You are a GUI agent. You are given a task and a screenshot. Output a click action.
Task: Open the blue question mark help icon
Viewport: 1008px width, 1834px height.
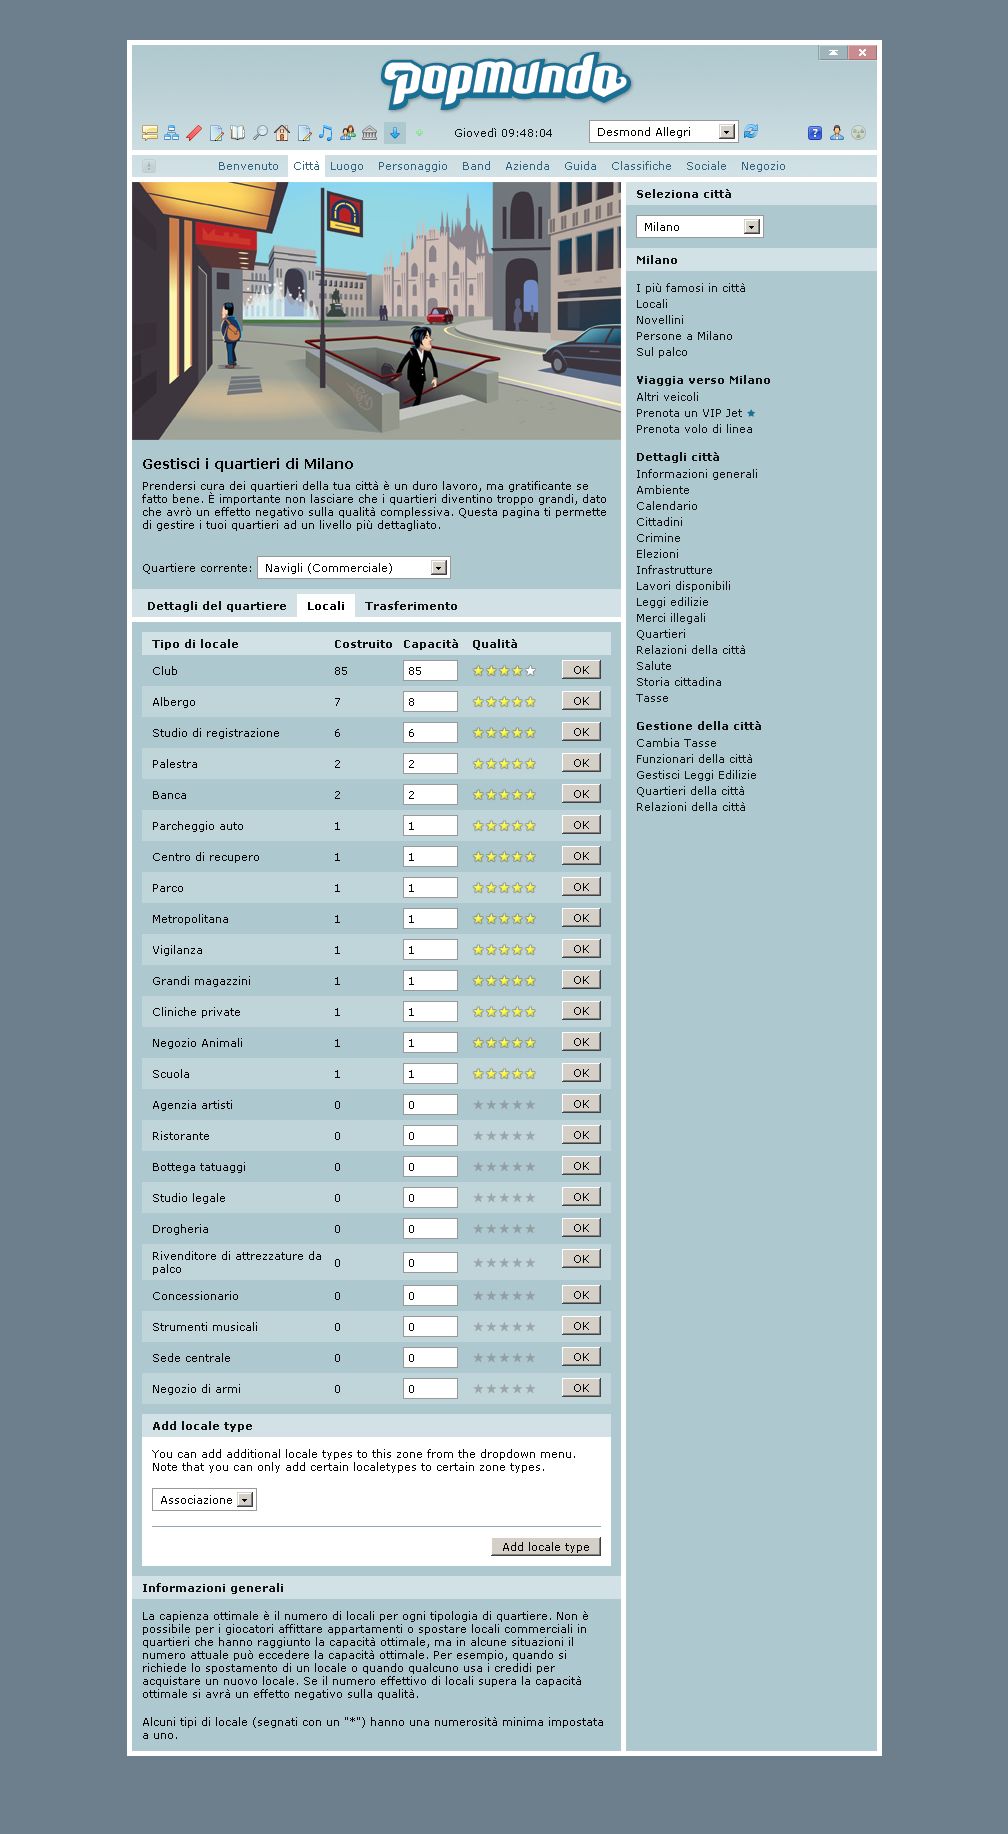coord(815,132)
